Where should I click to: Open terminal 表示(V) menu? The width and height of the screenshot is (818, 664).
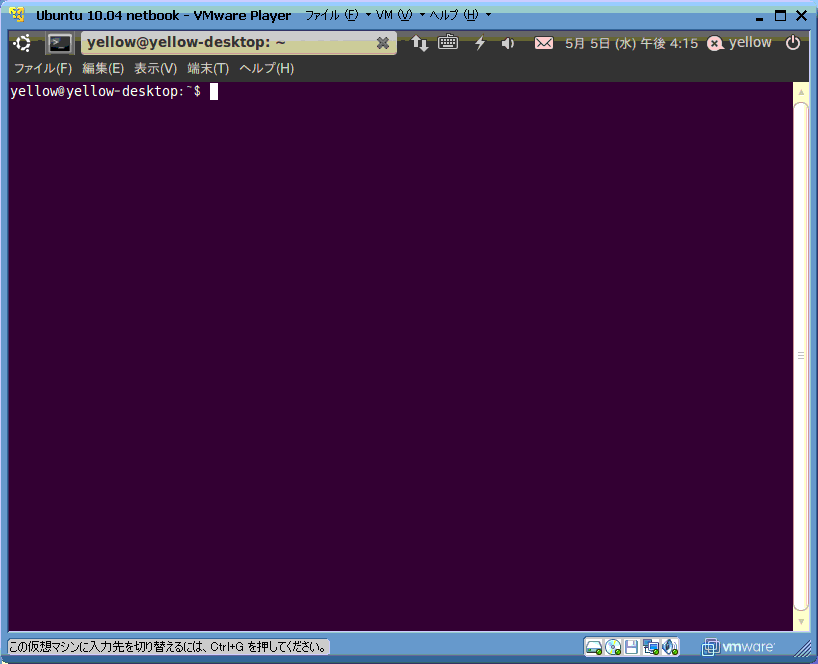155,68
